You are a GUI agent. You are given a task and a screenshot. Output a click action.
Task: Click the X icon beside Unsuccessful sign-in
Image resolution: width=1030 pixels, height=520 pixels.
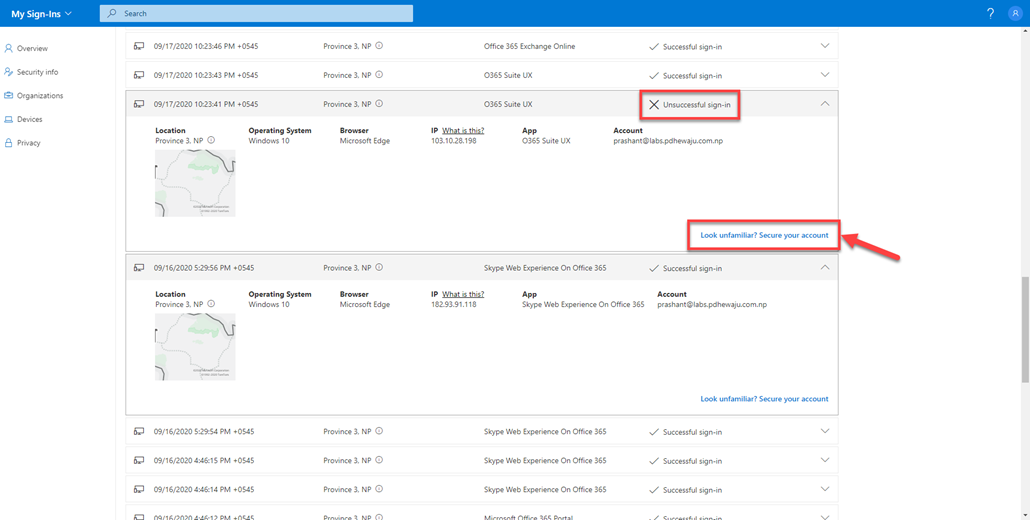pyautogui.click(x=654, y=104)
